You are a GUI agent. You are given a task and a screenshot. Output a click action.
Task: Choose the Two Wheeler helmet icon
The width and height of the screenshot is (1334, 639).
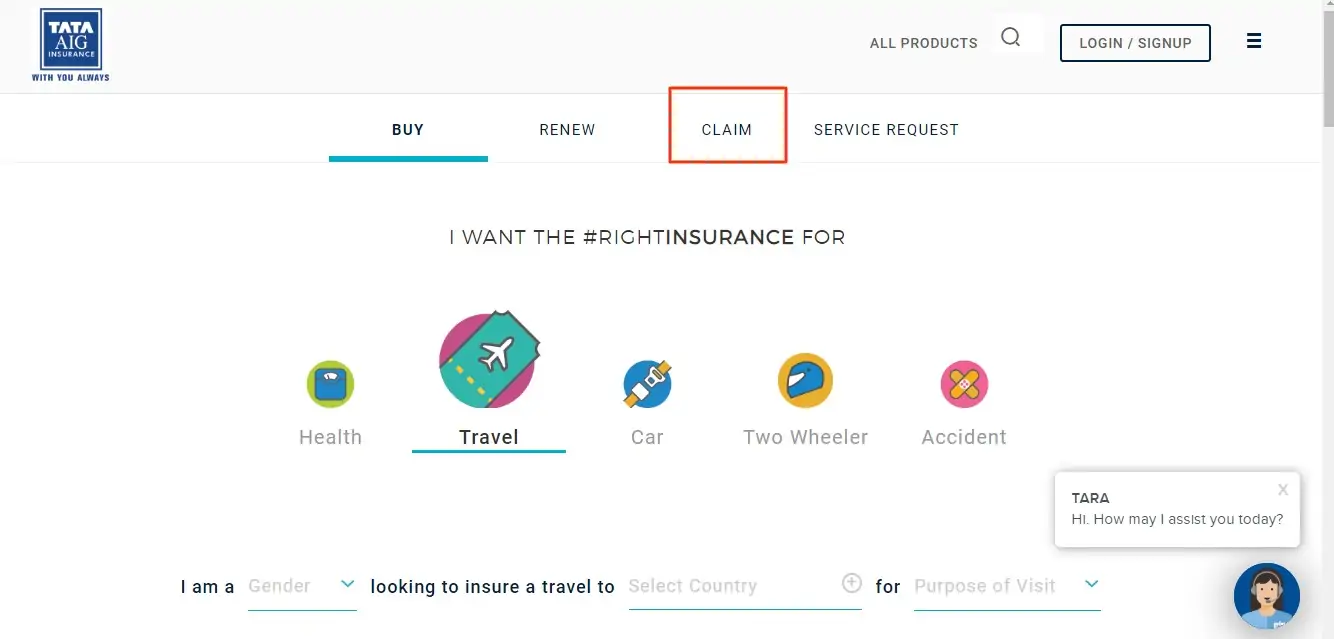[805, 380]
